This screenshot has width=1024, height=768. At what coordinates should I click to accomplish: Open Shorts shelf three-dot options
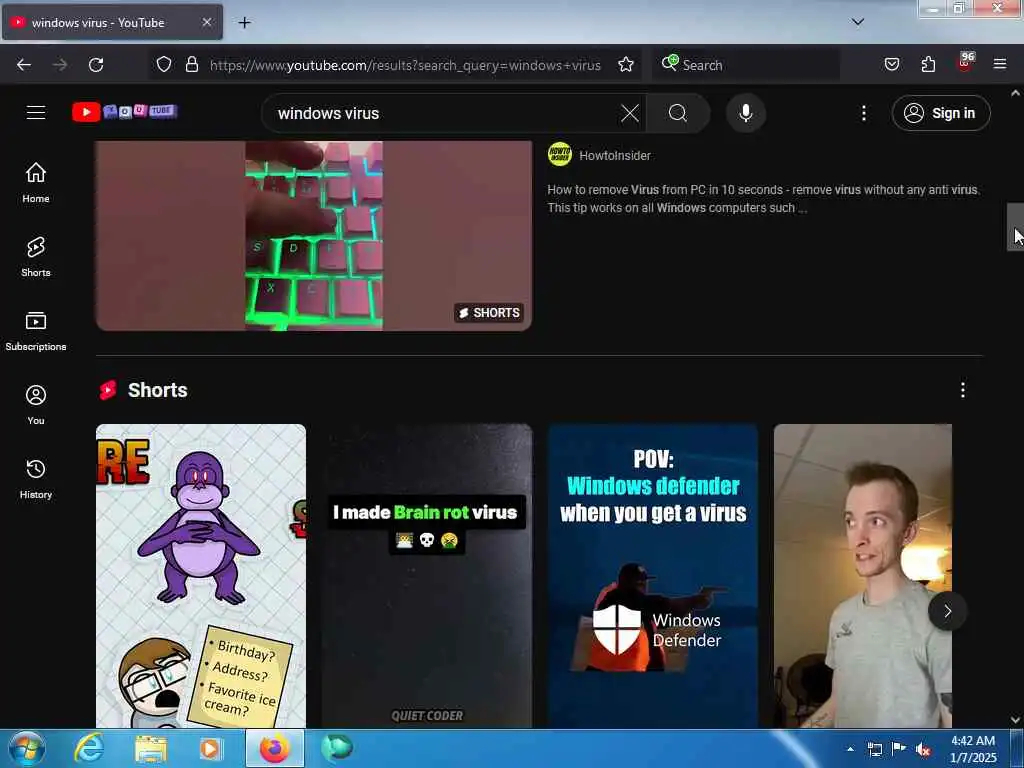(963, 390)
